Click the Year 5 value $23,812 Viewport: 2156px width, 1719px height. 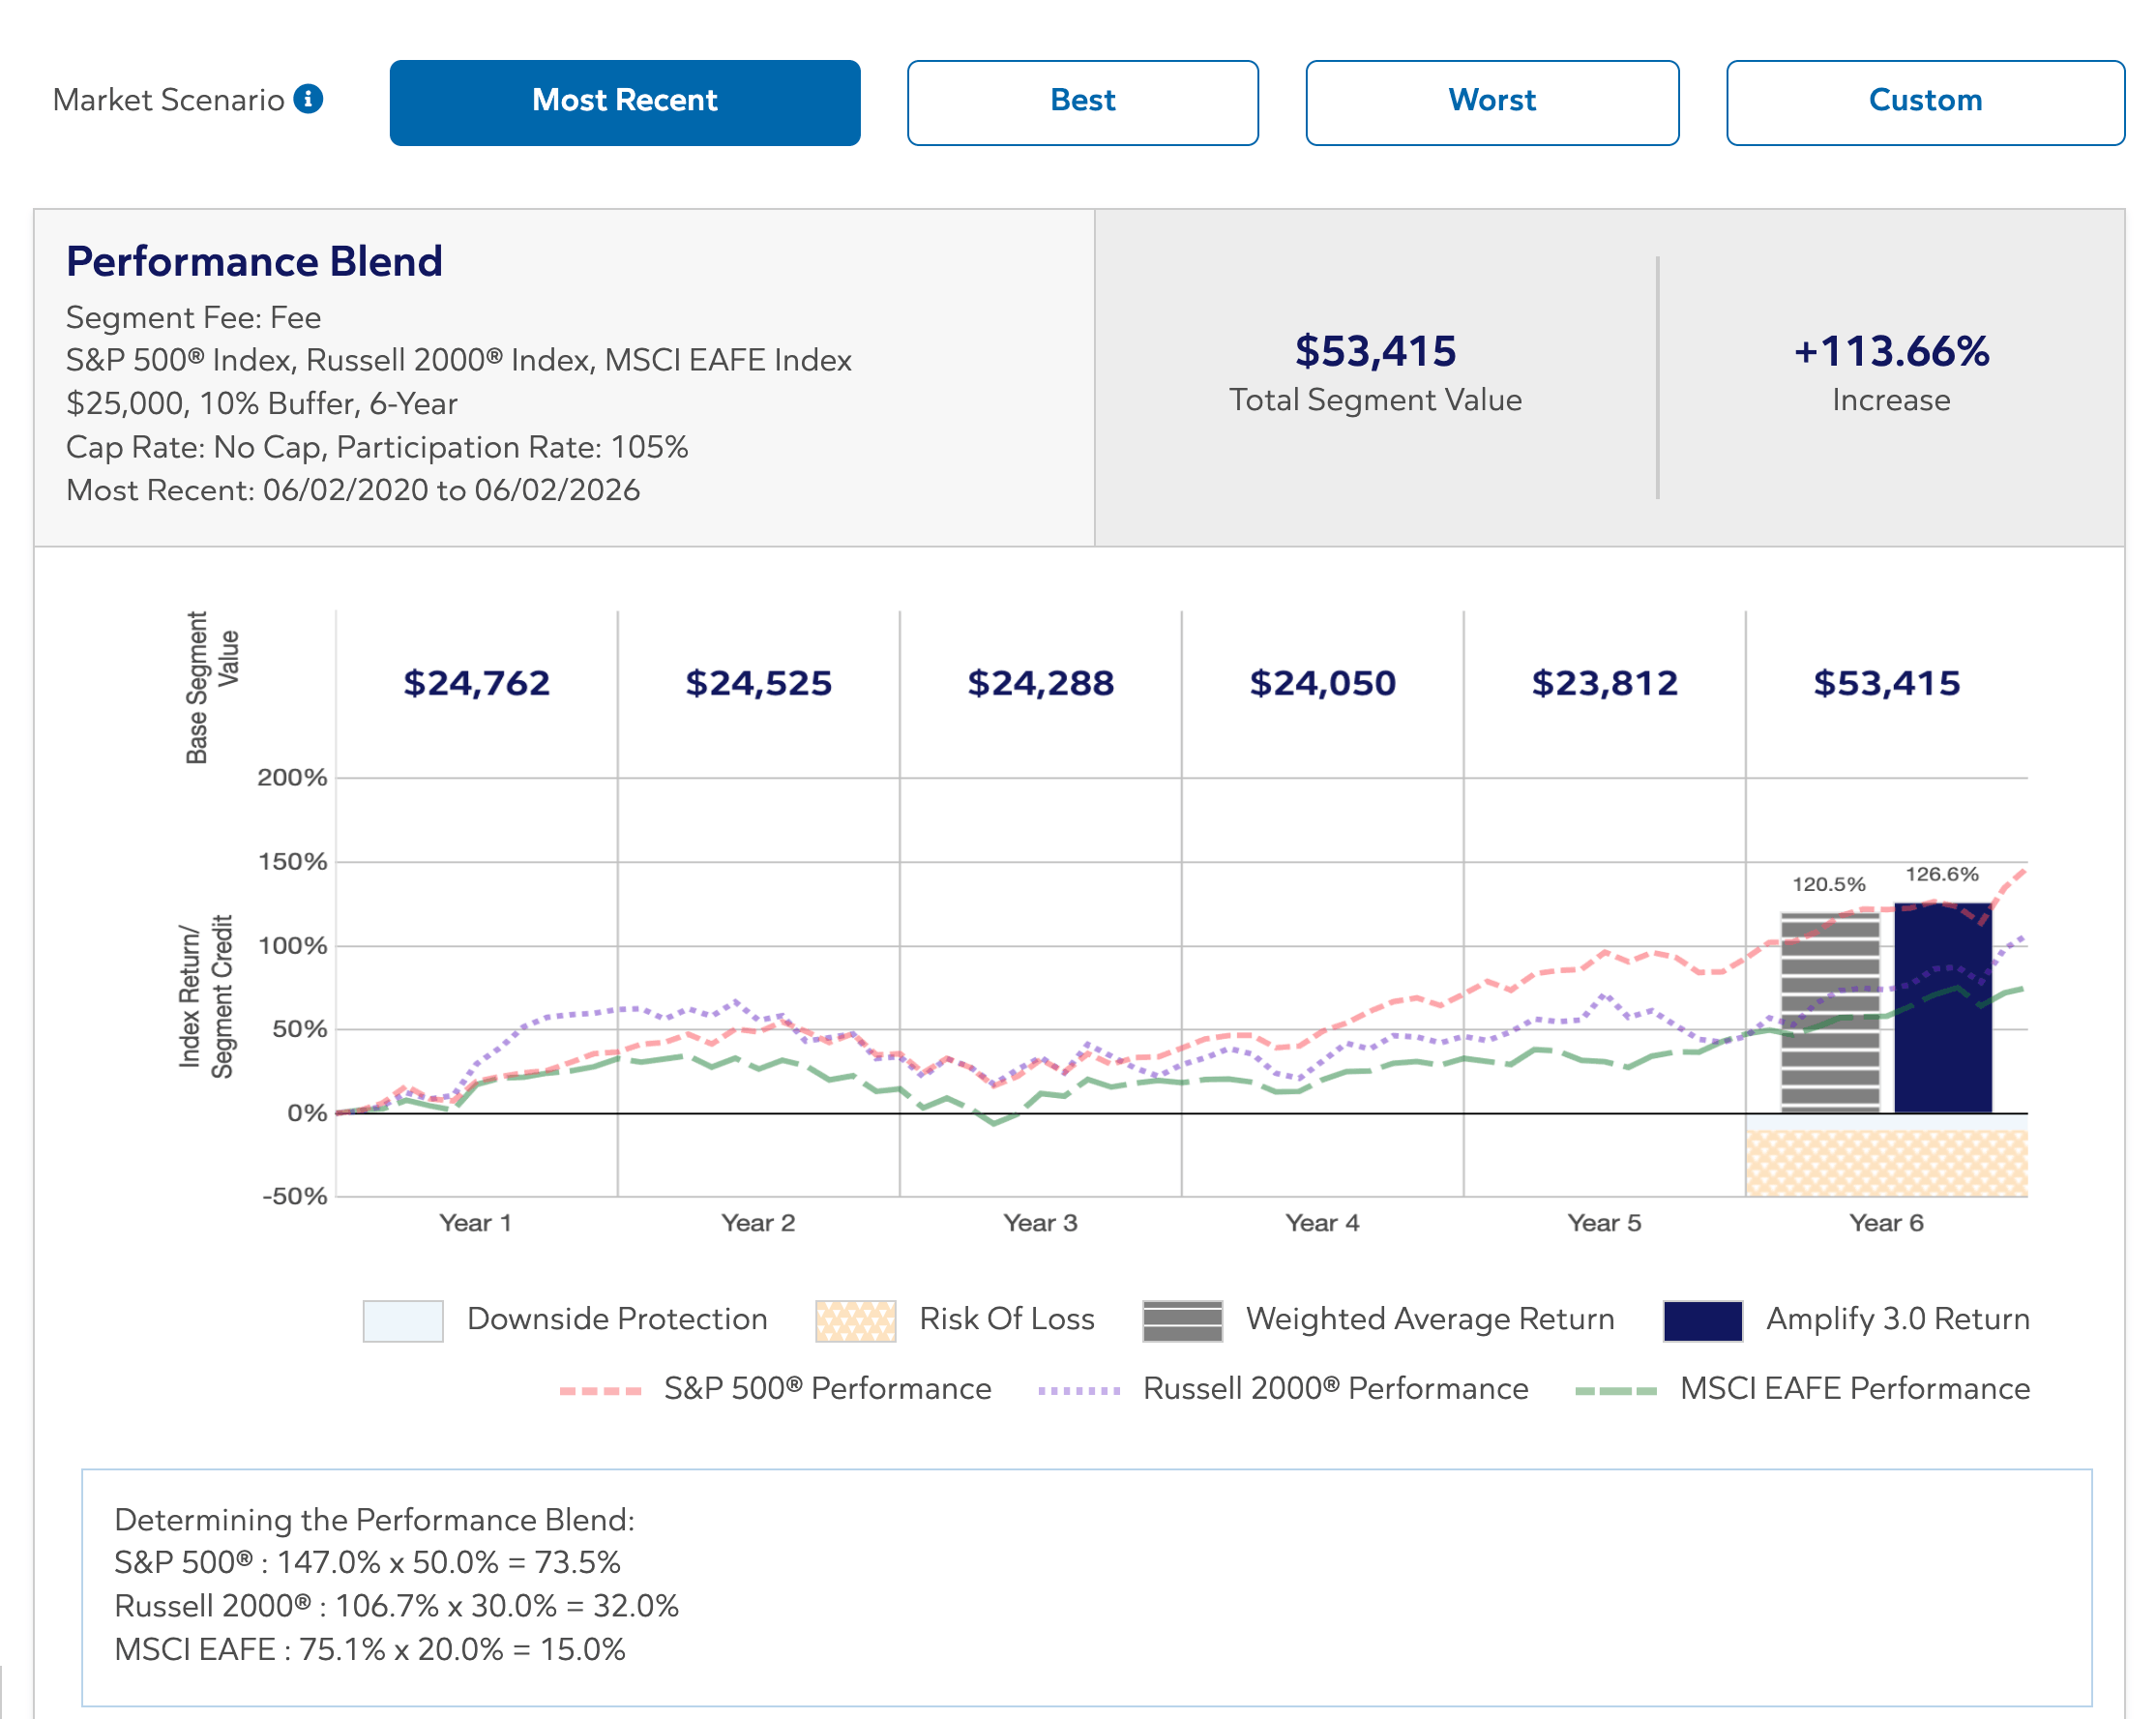1604,683
